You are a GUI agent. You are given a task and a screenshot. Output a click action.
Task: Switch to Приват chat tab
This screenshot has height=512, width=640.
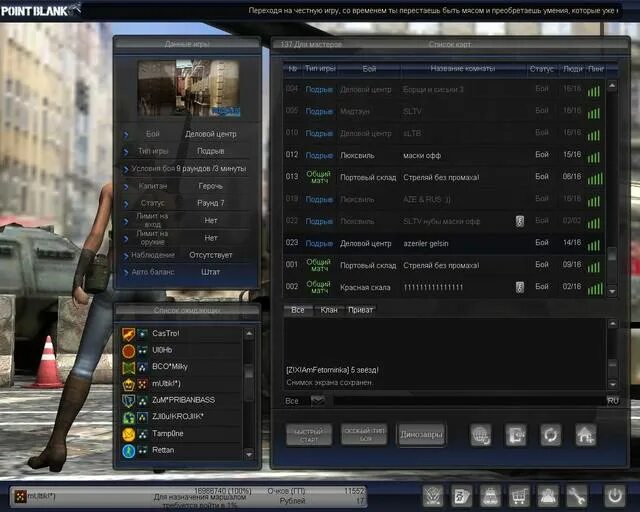pos(360,310)
